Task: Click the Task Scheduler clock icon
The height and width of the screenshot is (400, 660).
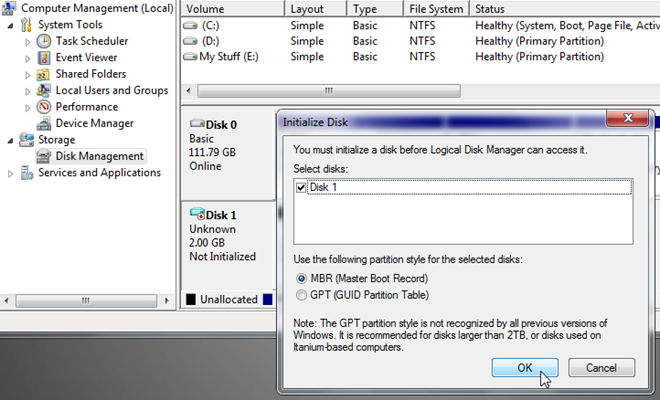Action: (x=44, y=41)
